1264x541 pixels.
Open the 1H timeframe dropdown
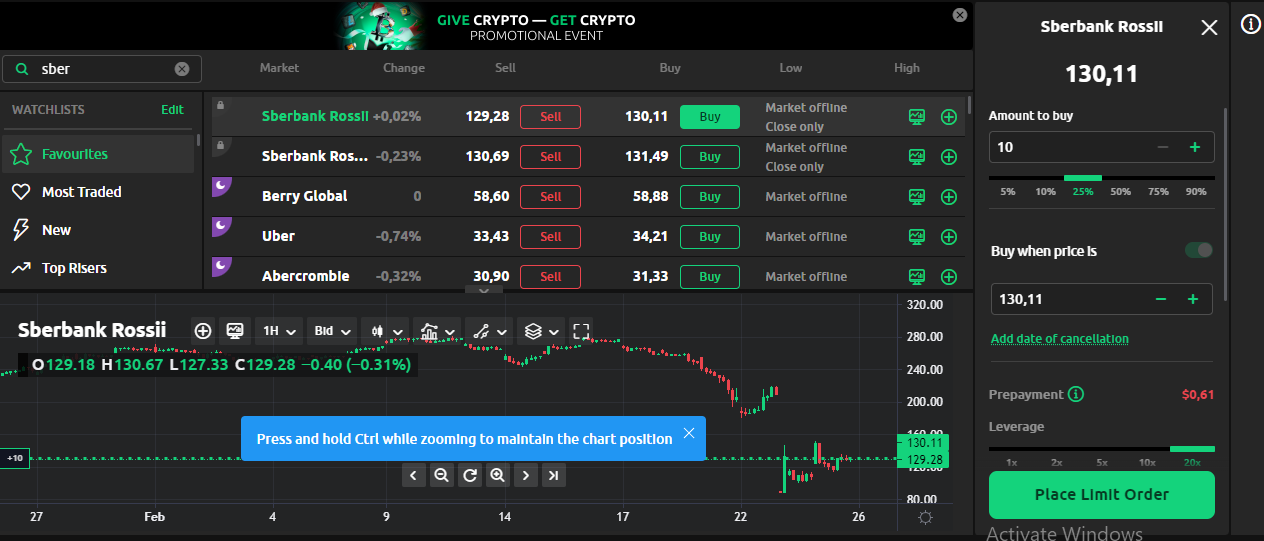pyautogui.click(x=280, y=330)
